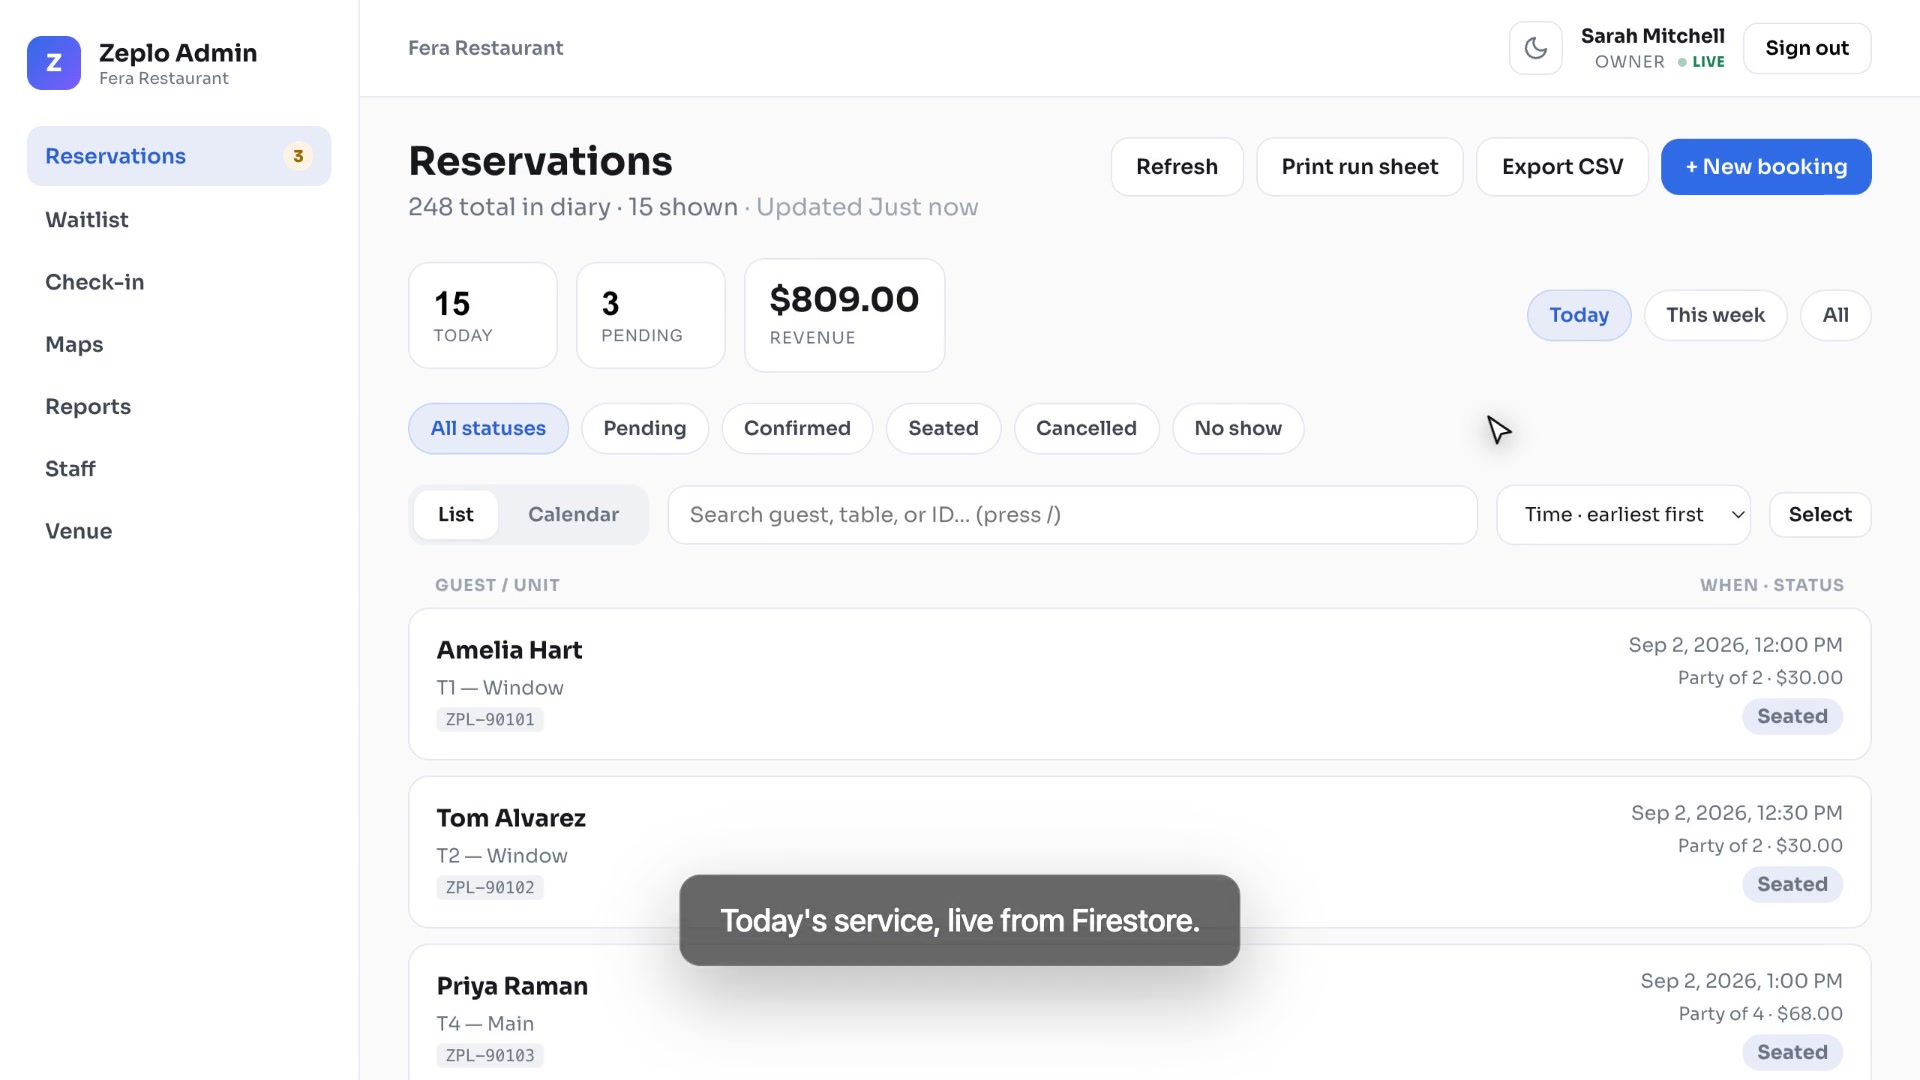Open Check-in in the sidebar
Viewport: 1920px width, 1080px height.
click(x=179, y=282)
